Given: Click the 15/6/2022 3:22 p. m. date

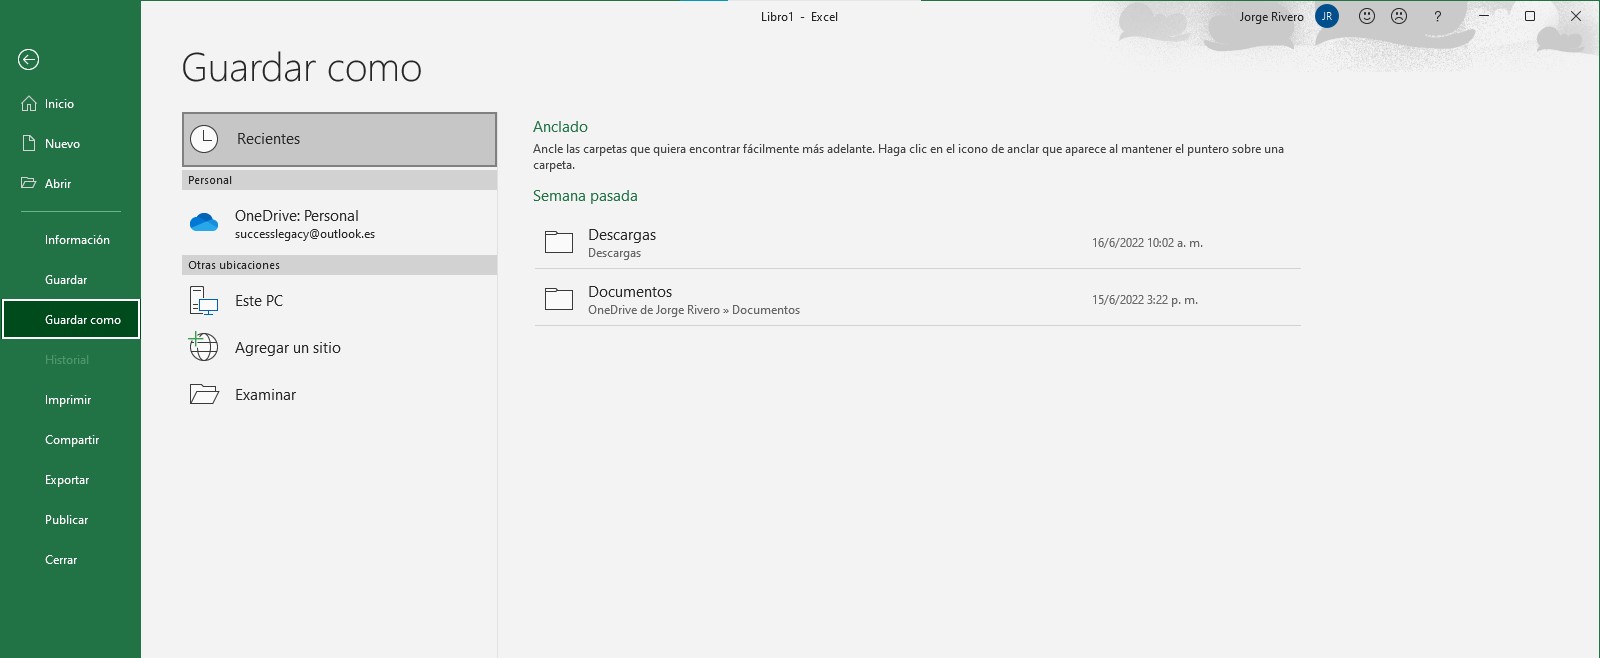Looking at the screenshot, I should point(1144,300).
